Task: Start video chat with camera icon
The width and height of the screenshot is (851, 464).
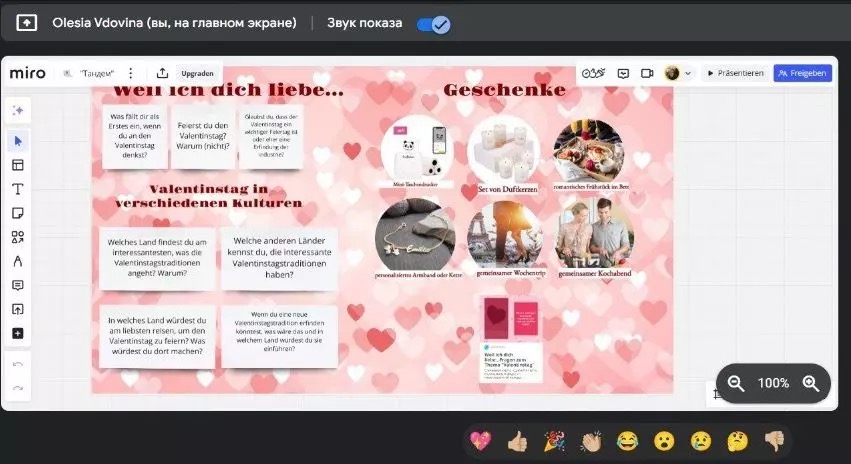Action: pyautogui.click(x=647, y=73)
